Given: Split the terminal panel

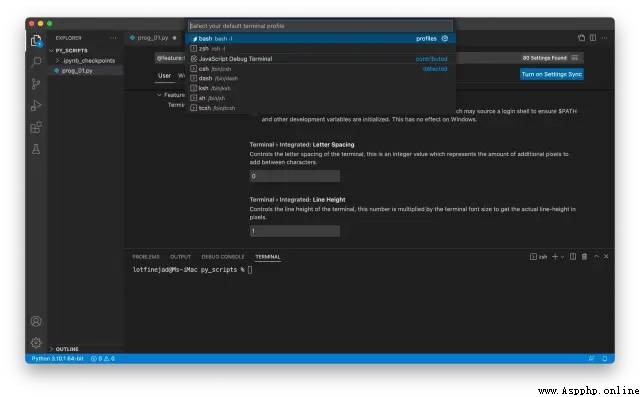Looking at the screenshot, I should [573, 257].
